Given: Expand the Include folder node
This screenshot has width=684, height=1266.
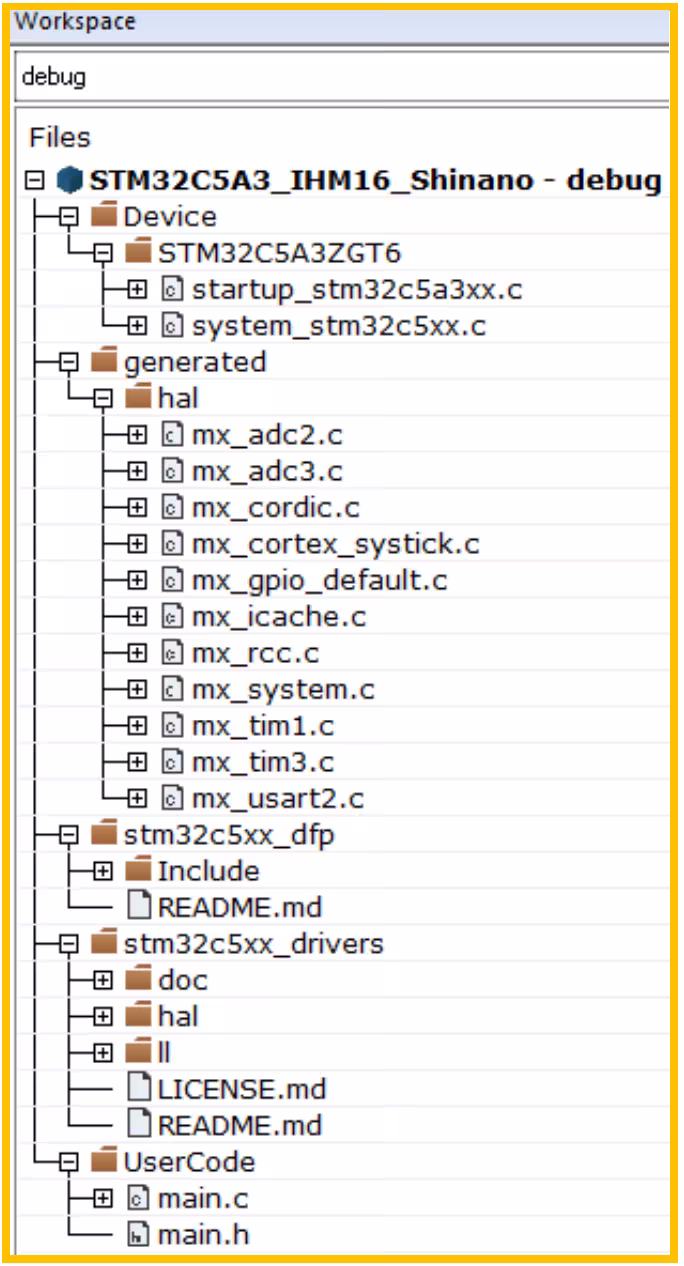Looking at the screenshot, I should point(104,871).
